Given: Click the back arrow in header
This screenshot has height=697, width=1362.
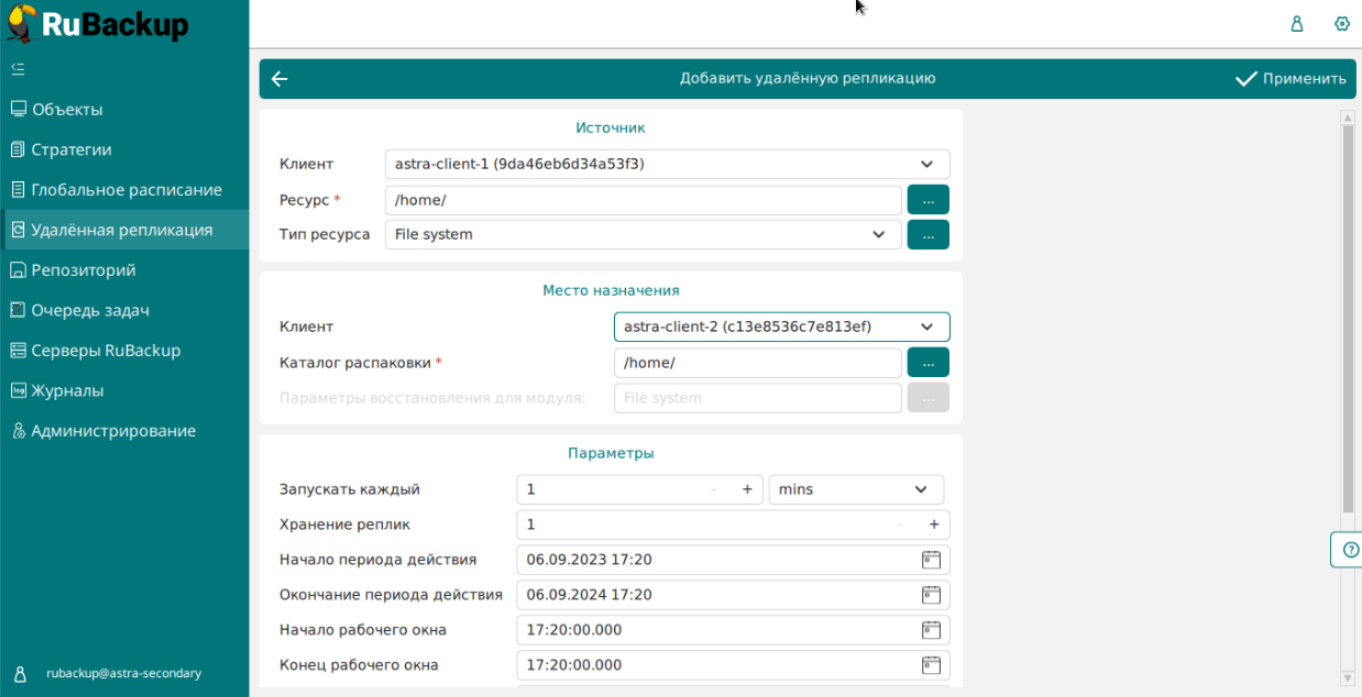Looking at the screenshot, I should coord(280,79).
